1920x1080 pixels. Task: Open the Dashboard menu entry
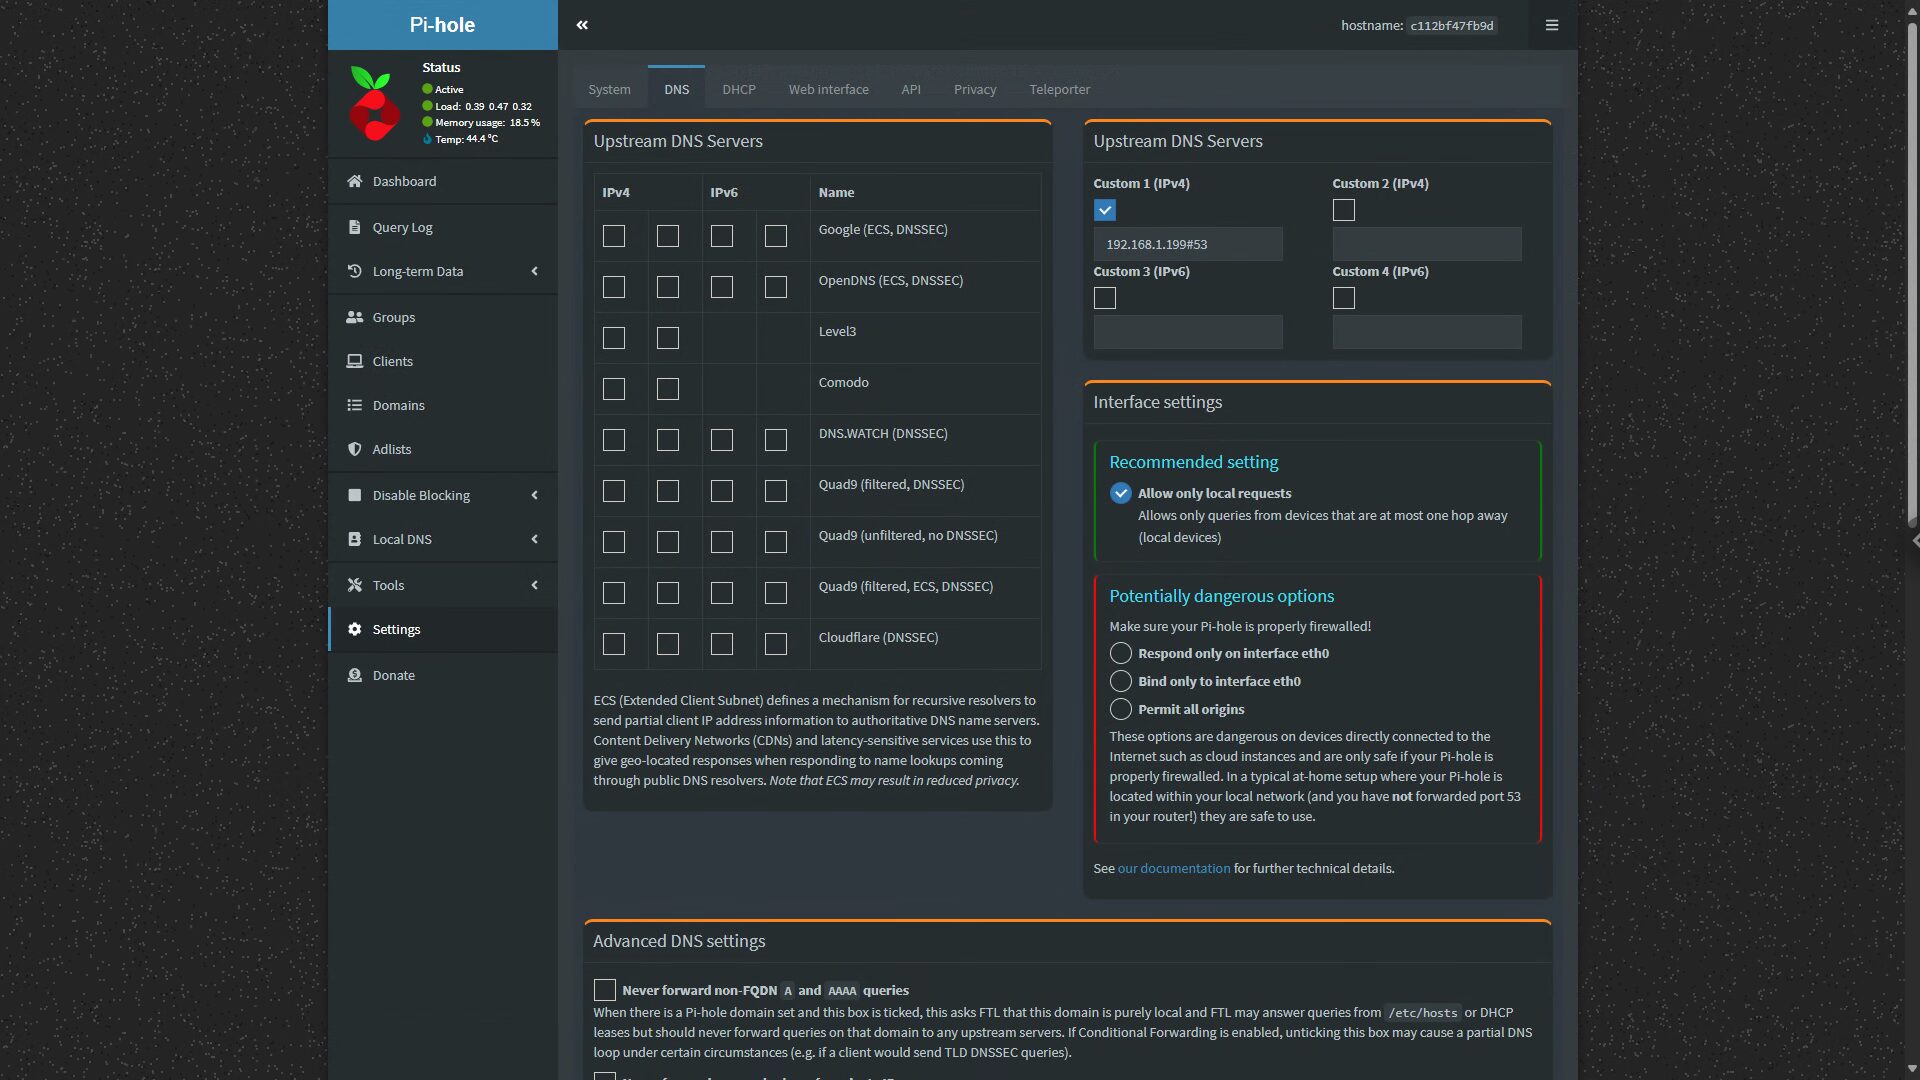(443, 181)
